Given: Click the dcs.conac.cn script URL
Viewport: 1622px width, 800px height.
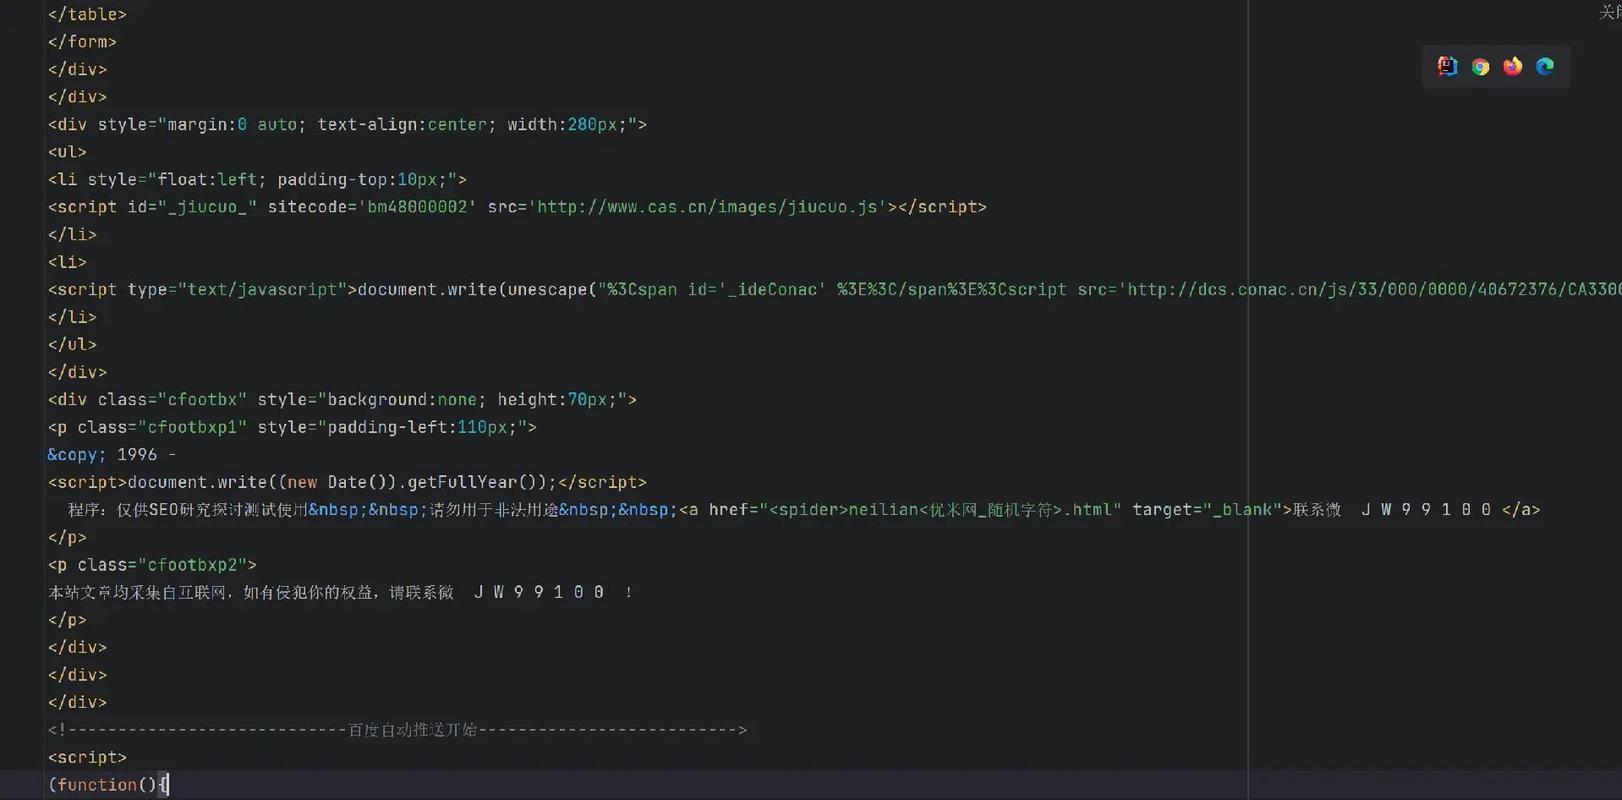Looking at the screenshot, I should [1375, 290].
